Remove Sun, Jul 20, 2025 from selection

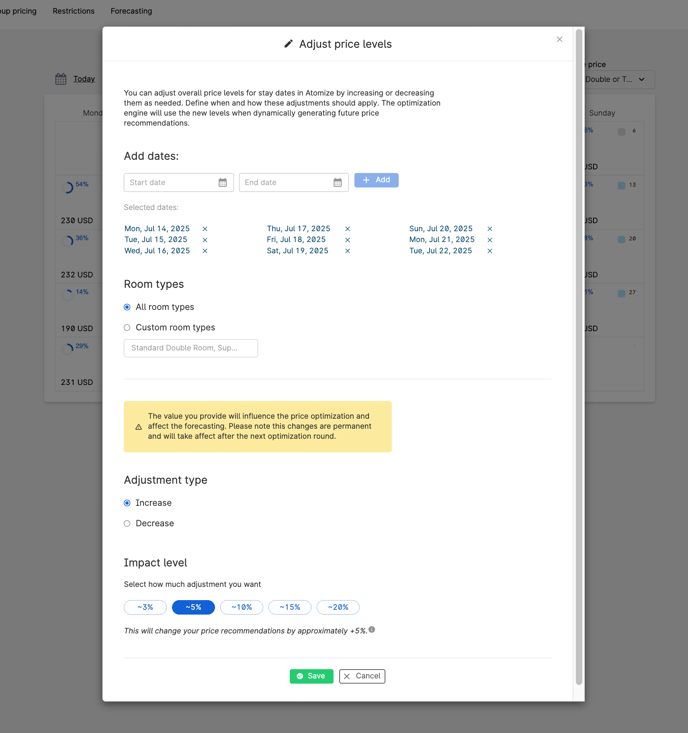coord(490,229)
